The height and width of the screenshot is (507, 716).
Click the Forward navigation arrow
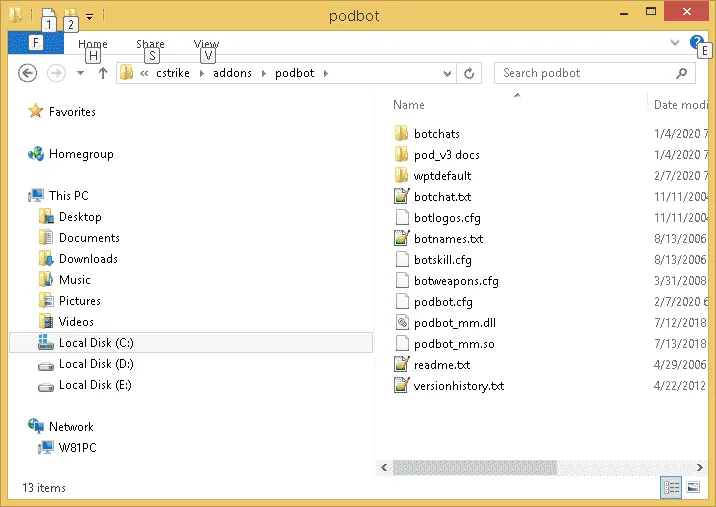[x=56, y=73]
